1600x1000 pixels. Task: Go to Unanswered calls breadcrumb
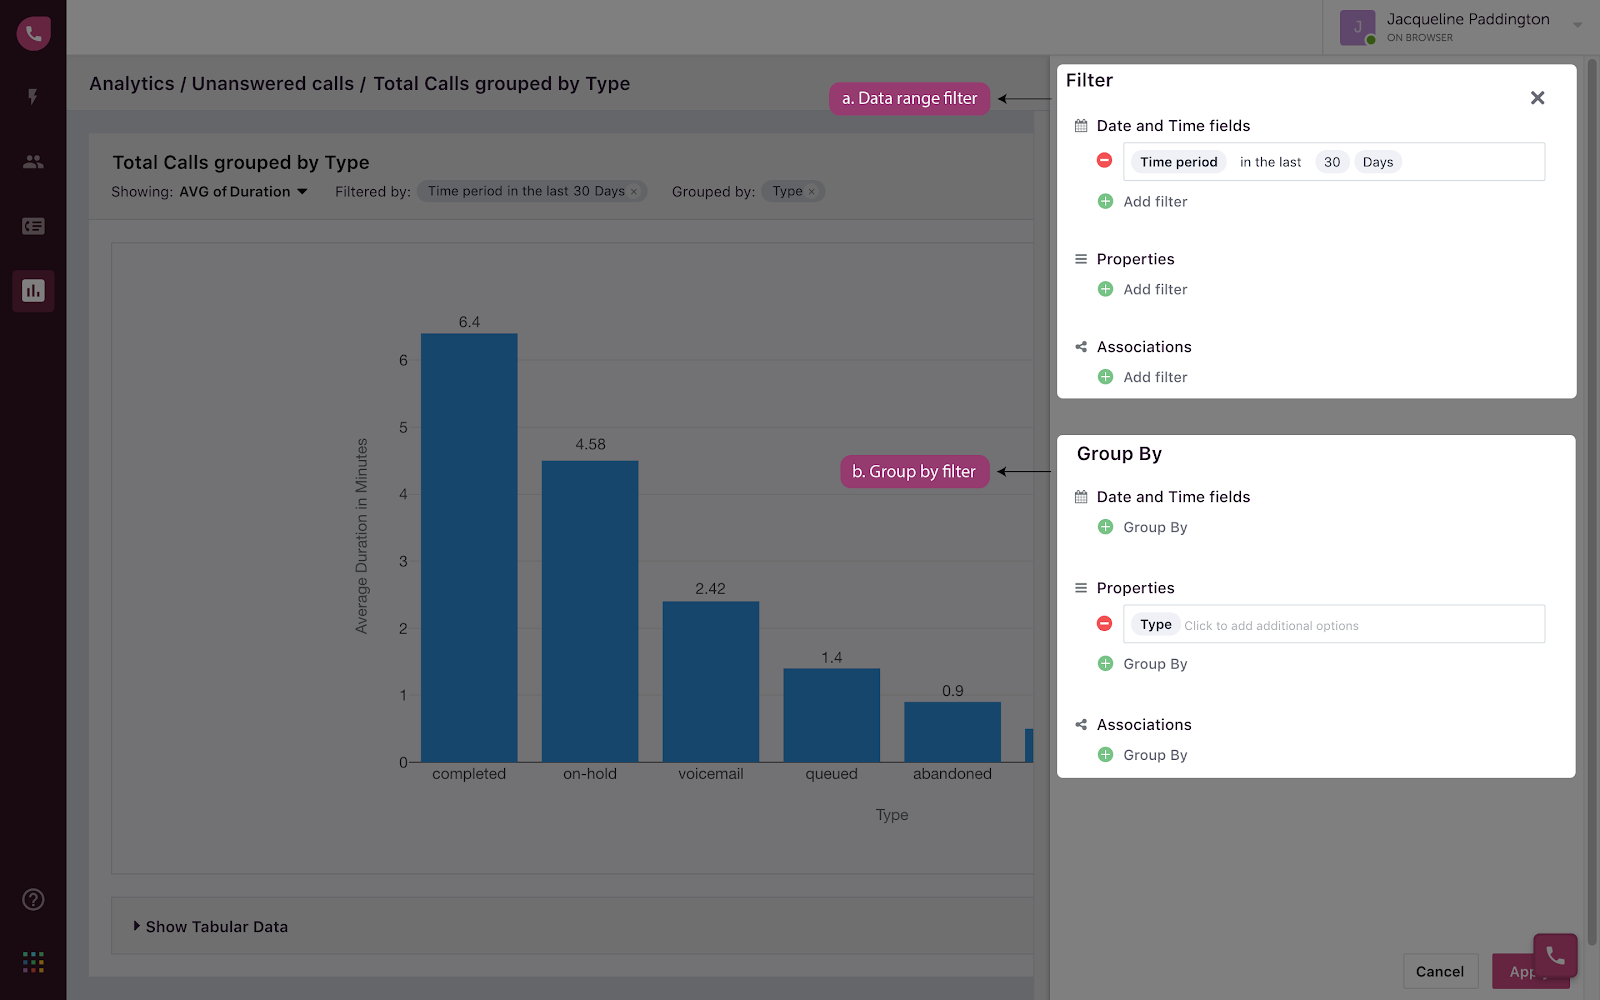[273, 84]
